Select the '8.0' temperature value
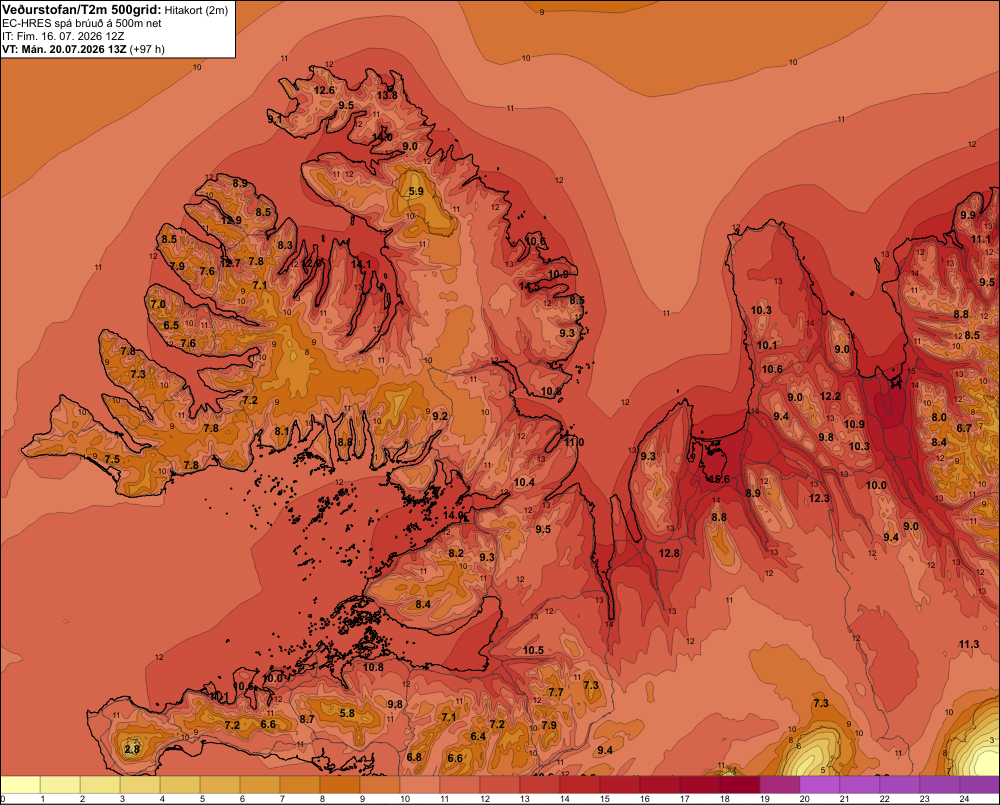Image resolution: width=1000 pixels, height=805 pixels. click(939, 417)
